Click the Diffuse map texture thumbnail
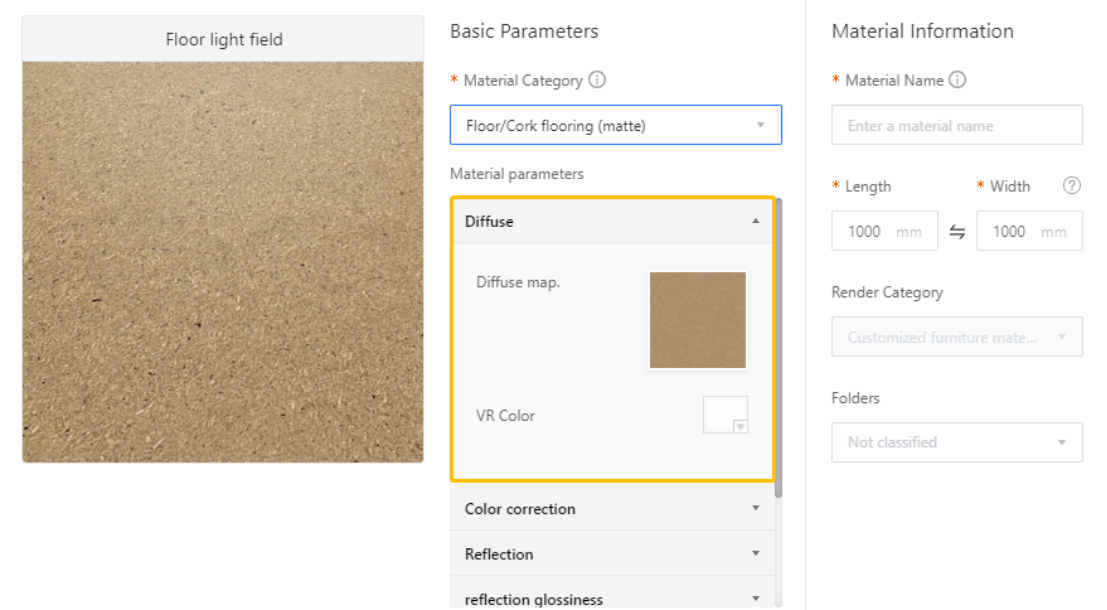 point(698,320)
